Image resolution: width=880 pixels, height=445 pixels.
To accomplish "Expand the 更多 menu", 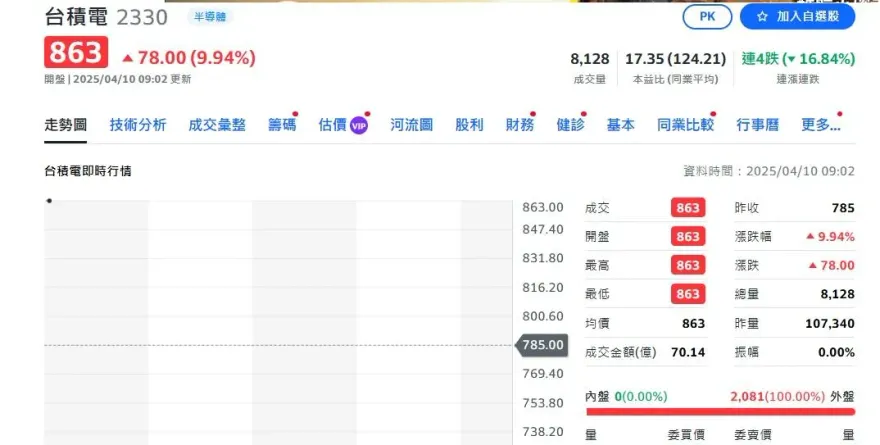I will 820,125.
